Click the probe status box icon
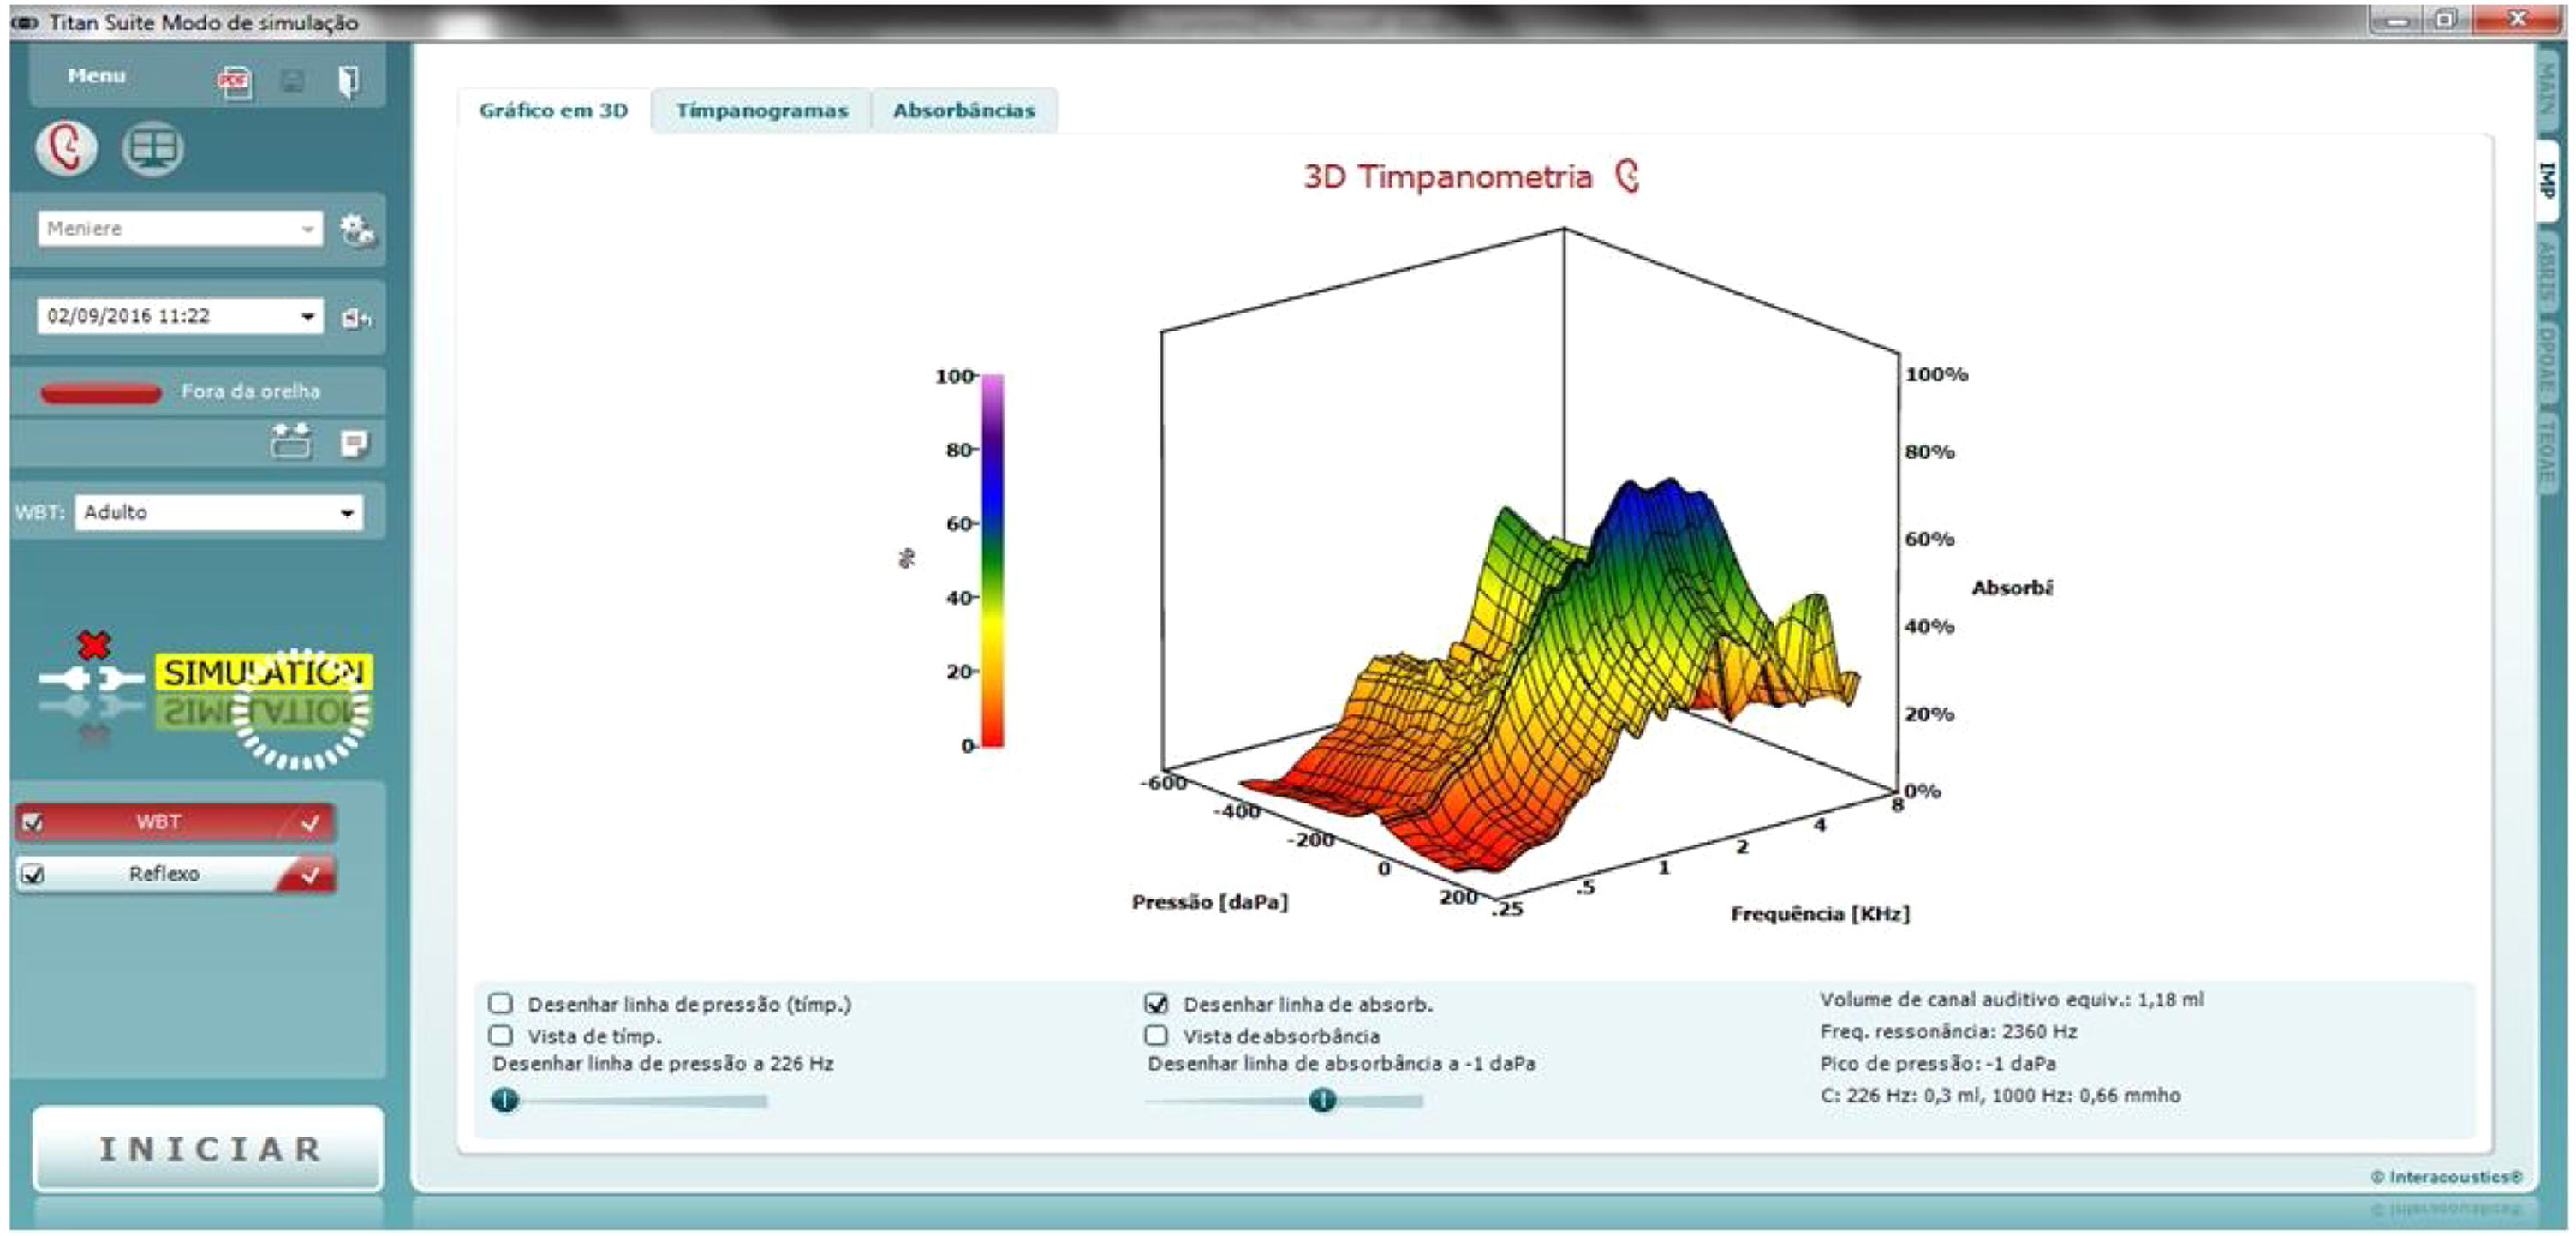The width and height of the screenshot is (2576, 1236). [x=291, y=441]
